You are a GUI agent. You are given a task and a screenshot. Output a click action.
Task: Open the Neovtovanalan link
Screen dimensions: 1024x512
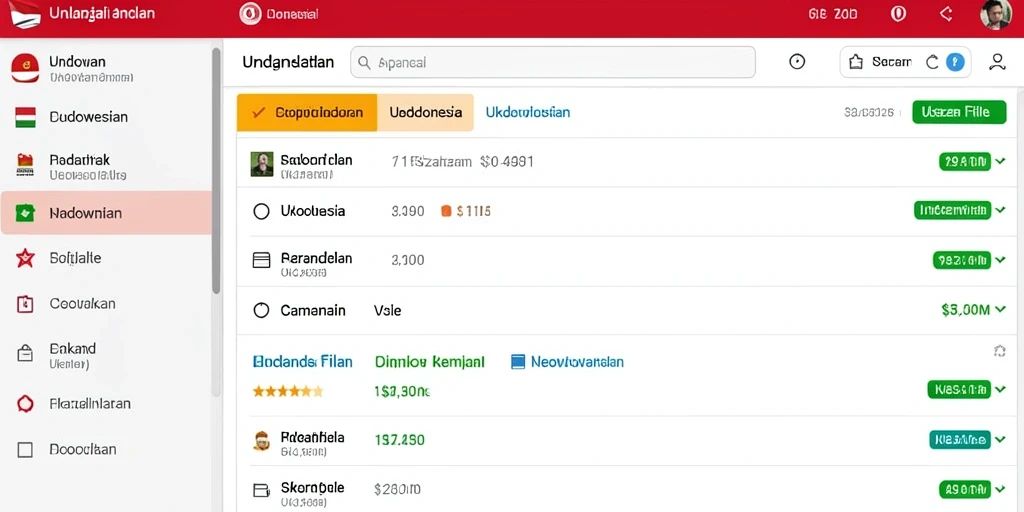pyautogui.click(x=567, y=361)
